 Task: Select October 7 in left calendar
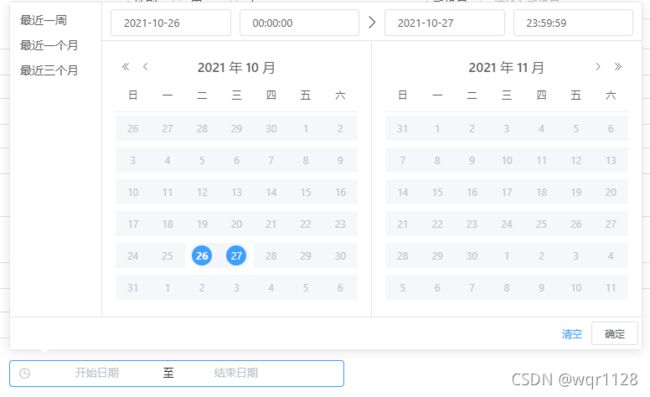point(271,160)
